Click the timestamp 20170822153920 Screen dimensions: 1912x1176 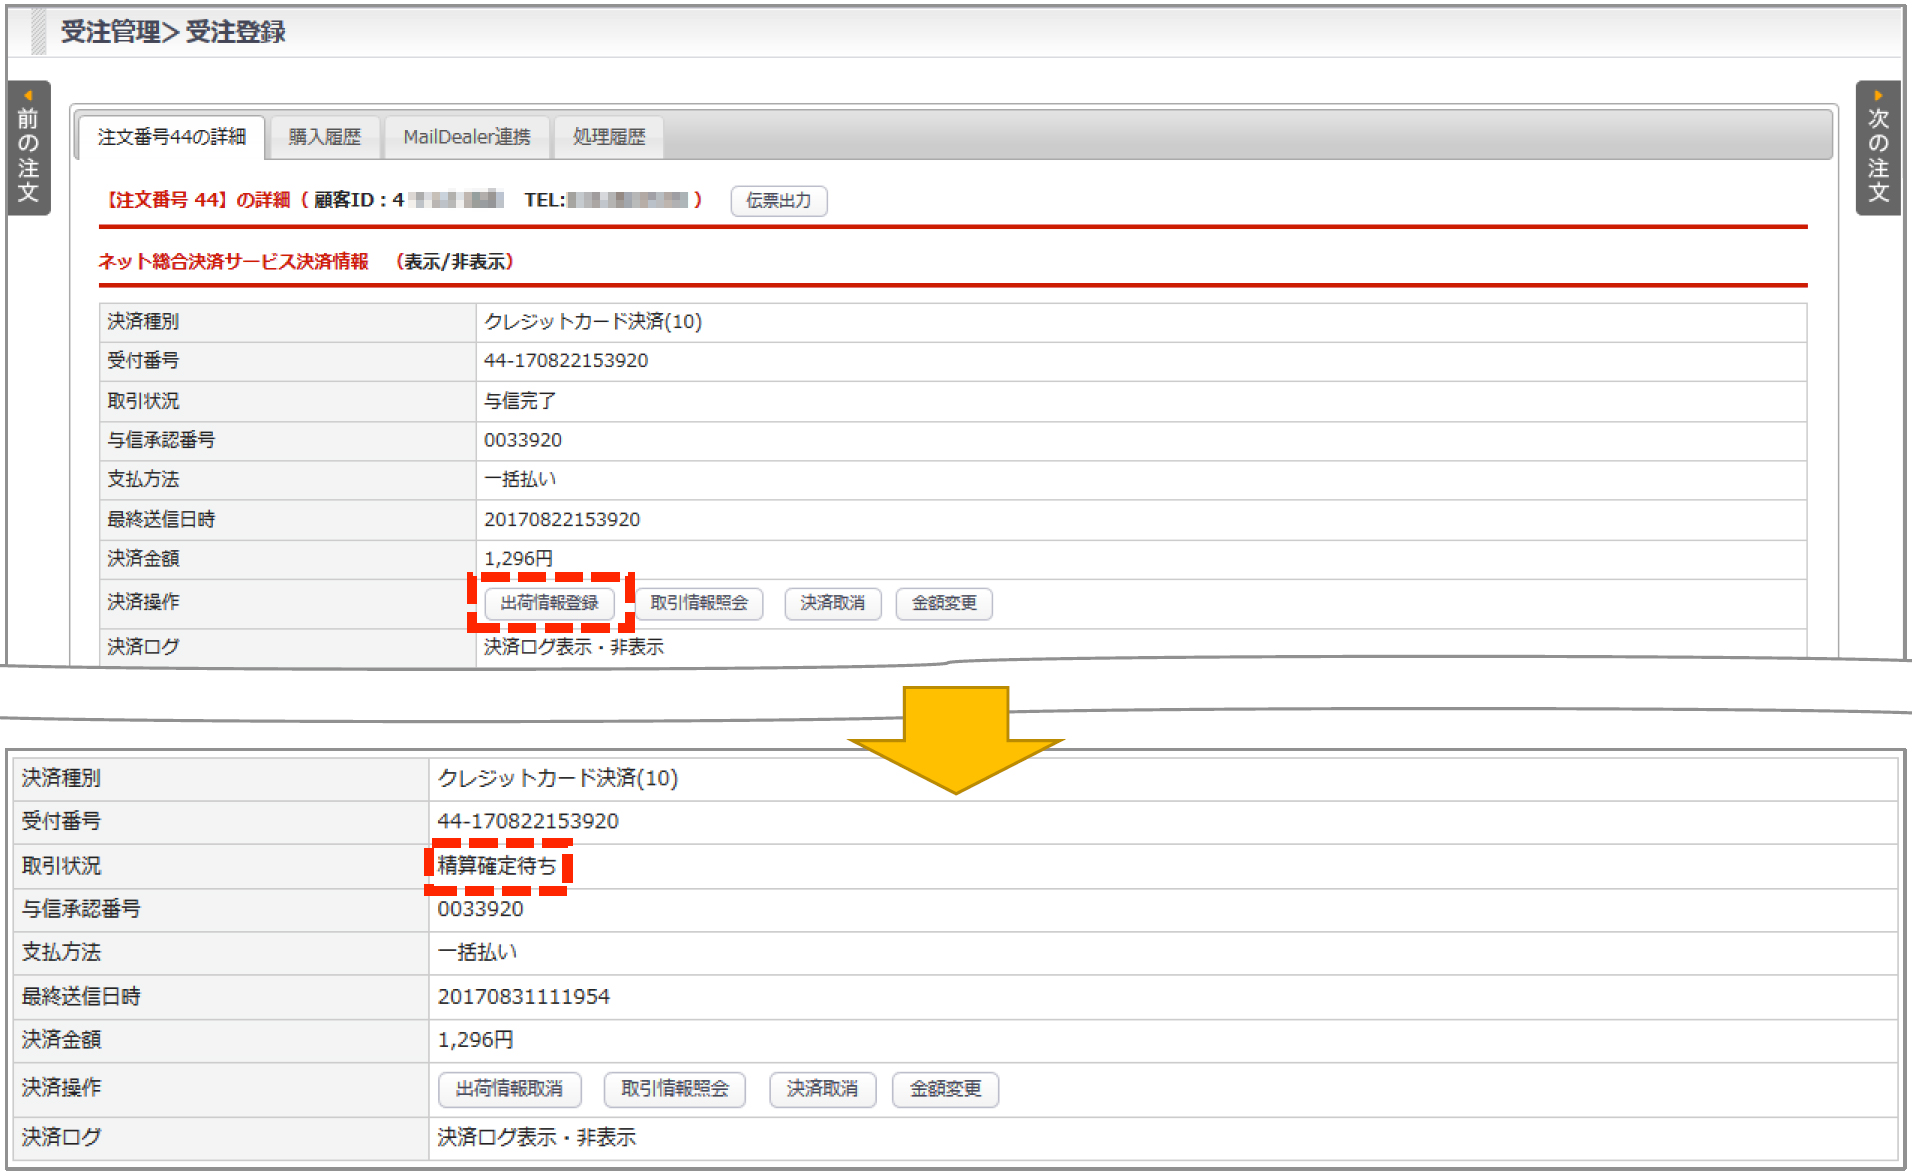click(x=562, y=520)
